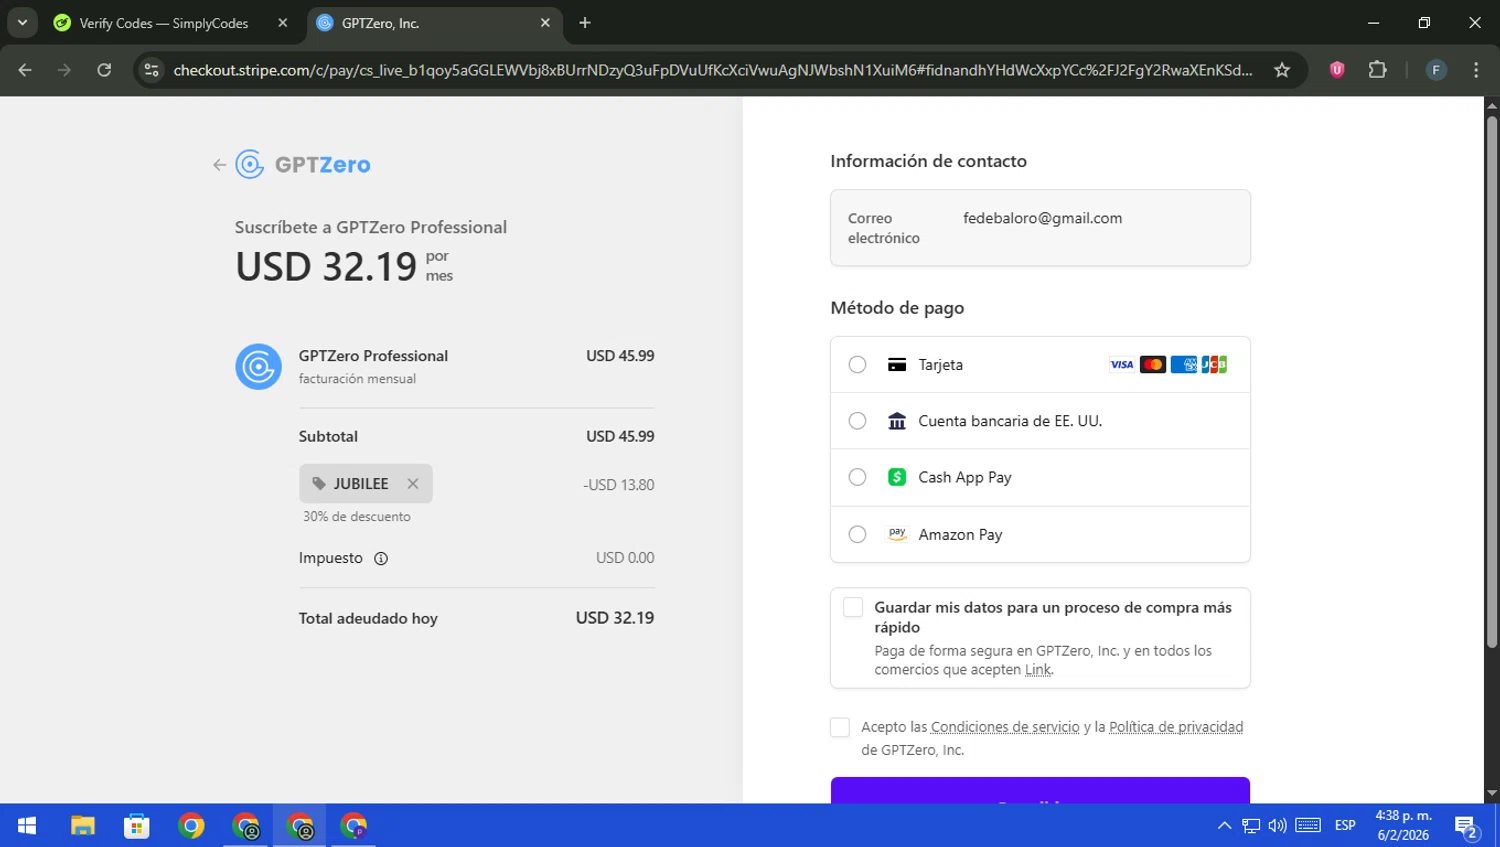The image size is (1500, 847).
Task: Open Política de privacidad link
Action: point(1176,727)
